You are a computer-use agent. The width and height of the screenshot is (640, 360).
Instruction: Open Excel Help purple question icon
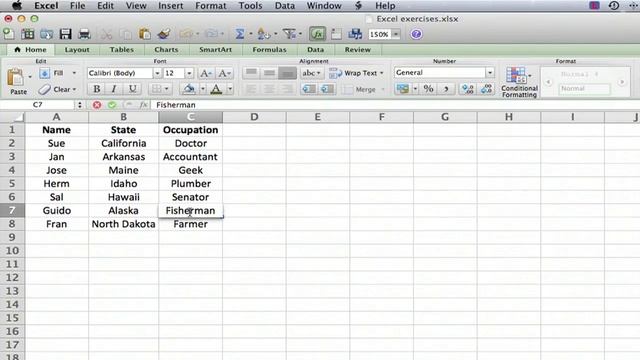[x=416, y=34]
